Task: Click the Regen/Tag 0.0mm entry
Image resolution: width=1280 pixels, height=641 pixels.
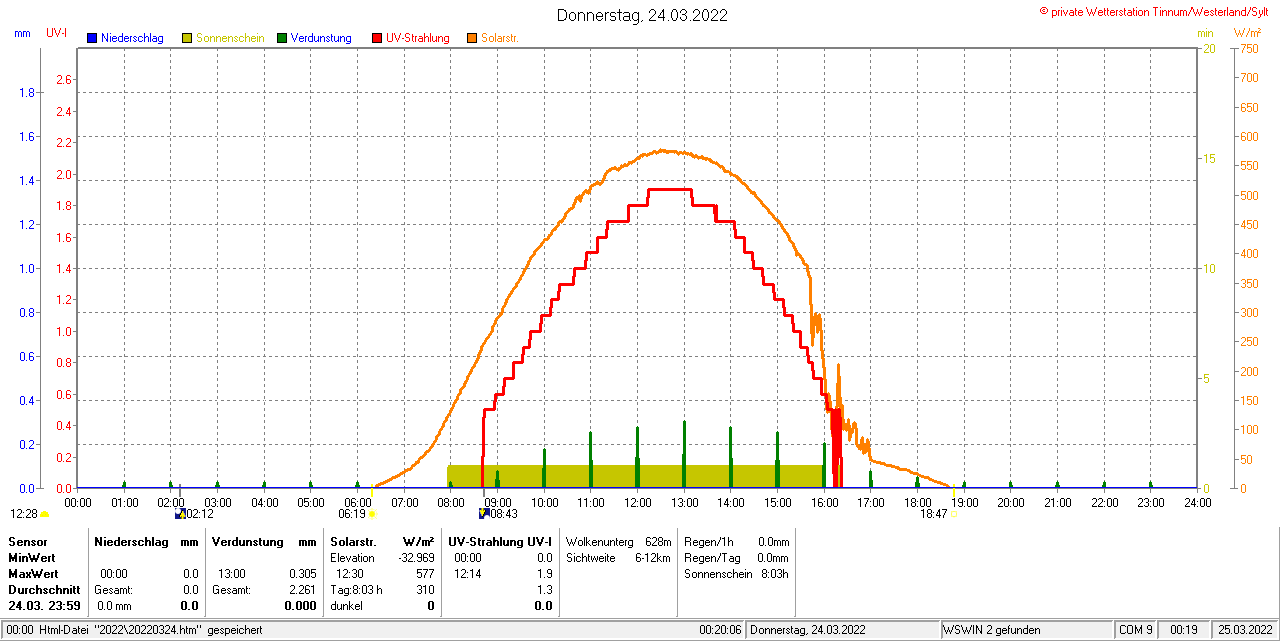Action: [737, 557]
